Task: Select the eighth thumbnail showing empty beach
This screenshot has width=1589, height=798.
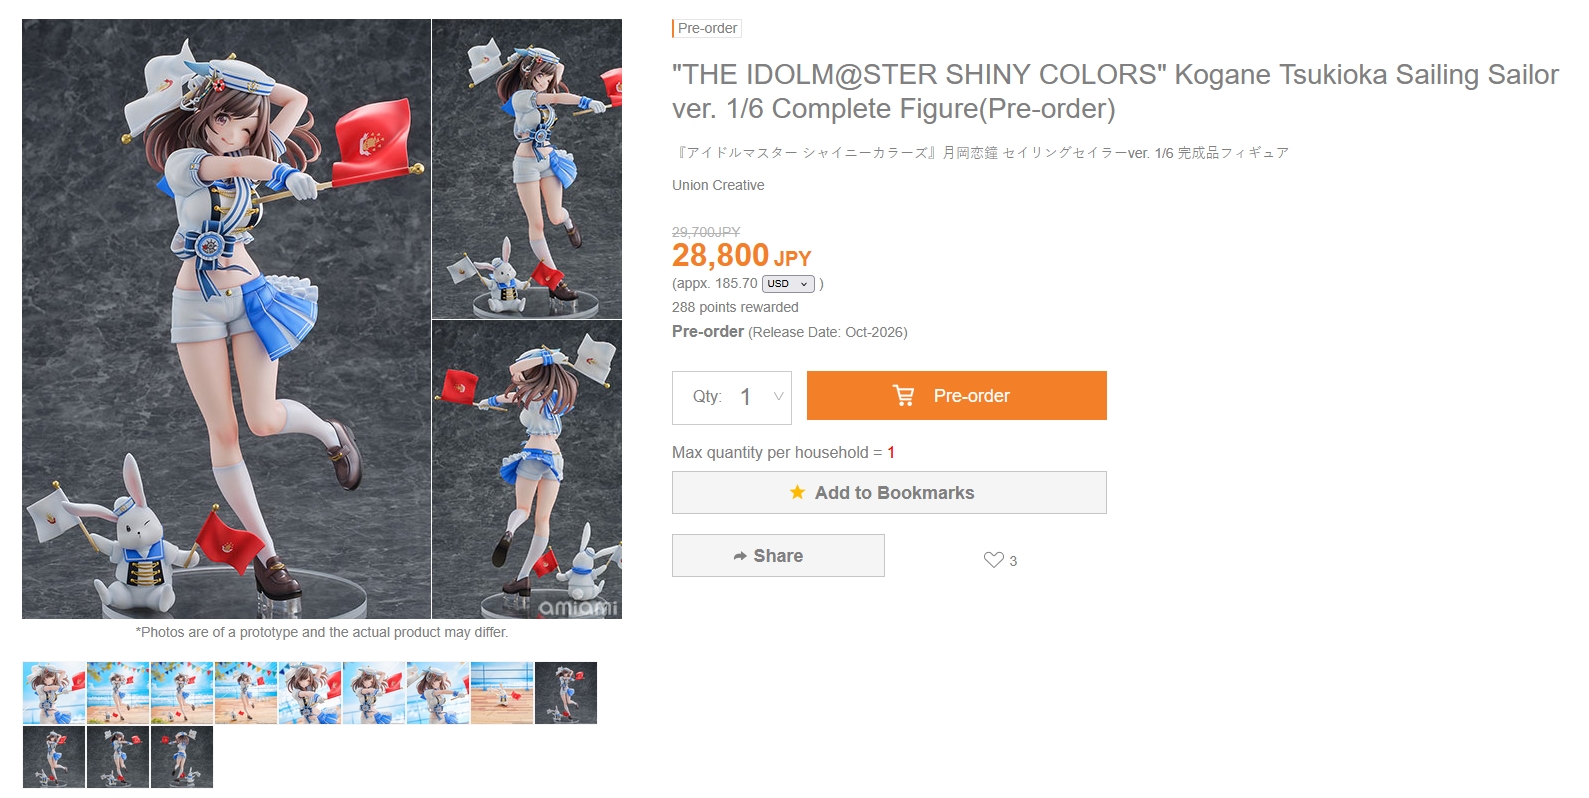Action: click(x=502, y=693)
